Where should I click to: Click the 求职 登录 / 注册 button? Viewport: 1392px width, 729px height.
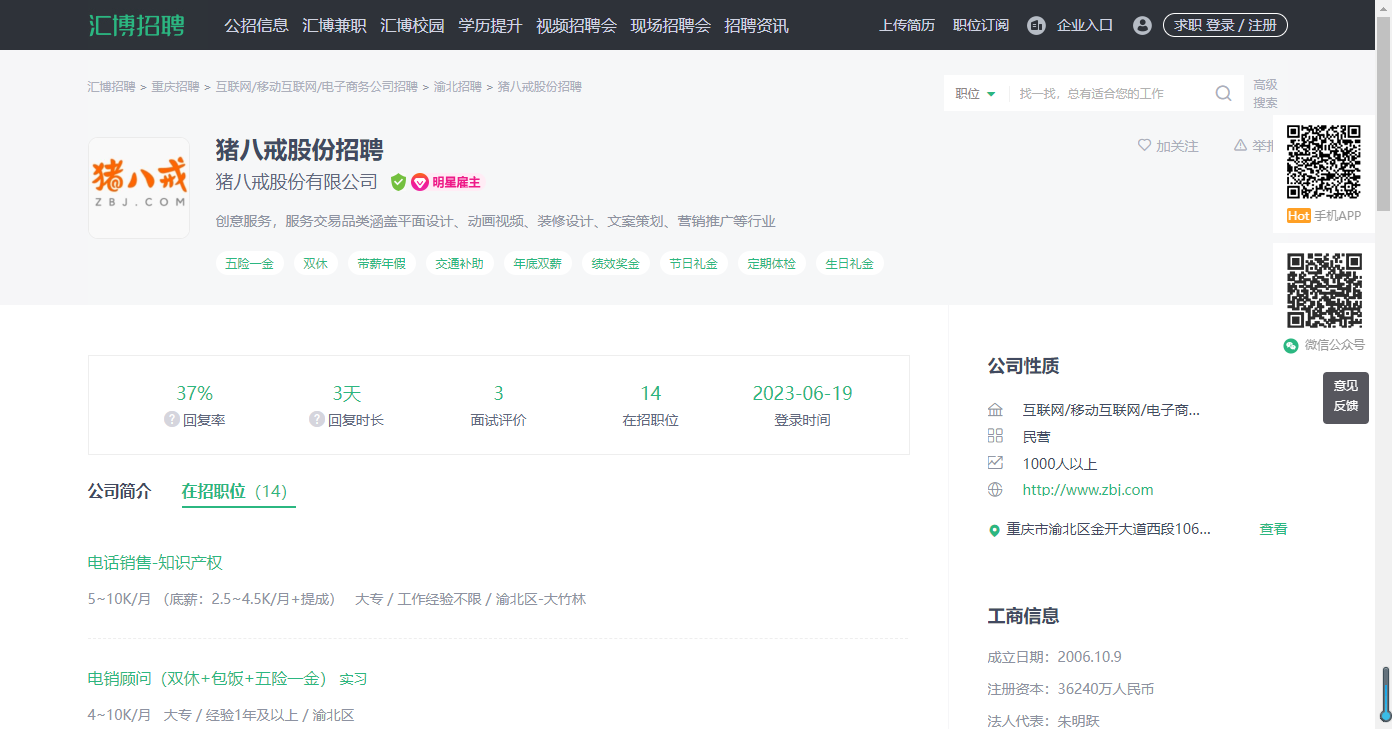(1225, 25)
